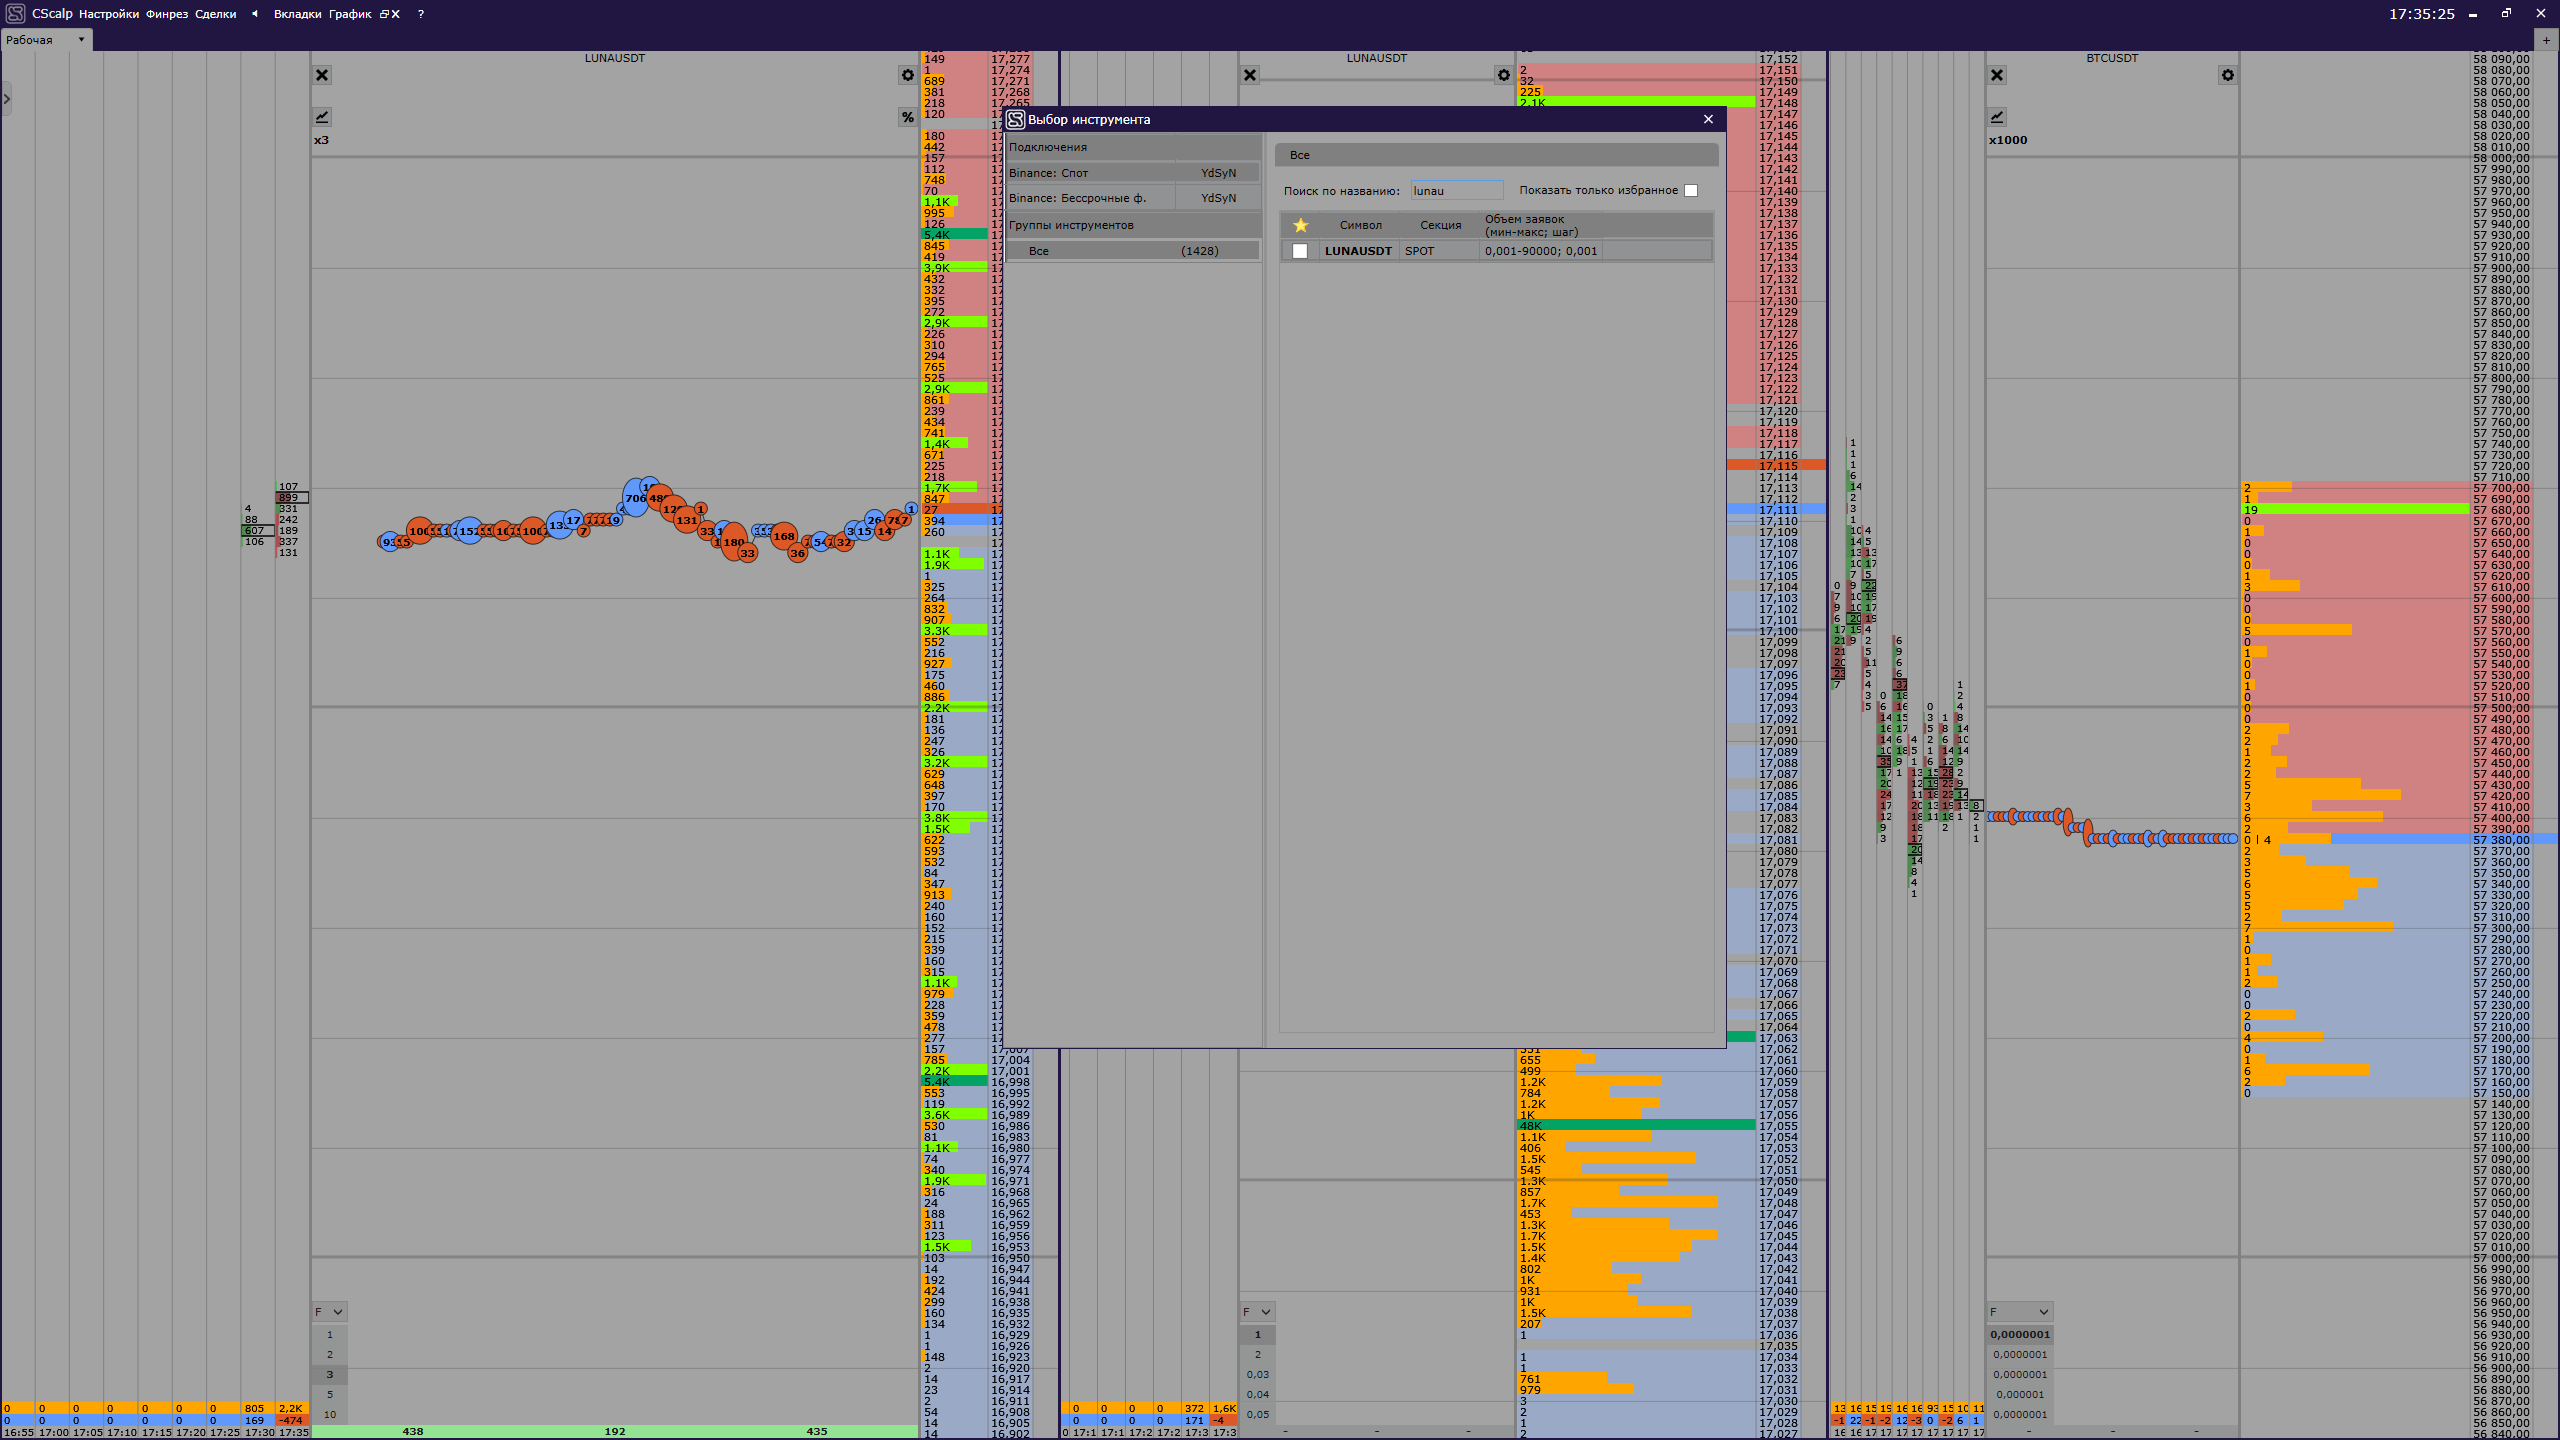Click the restore-windows icon next to График
The height and width of the screenshot is (1440, 2560).
384,14
